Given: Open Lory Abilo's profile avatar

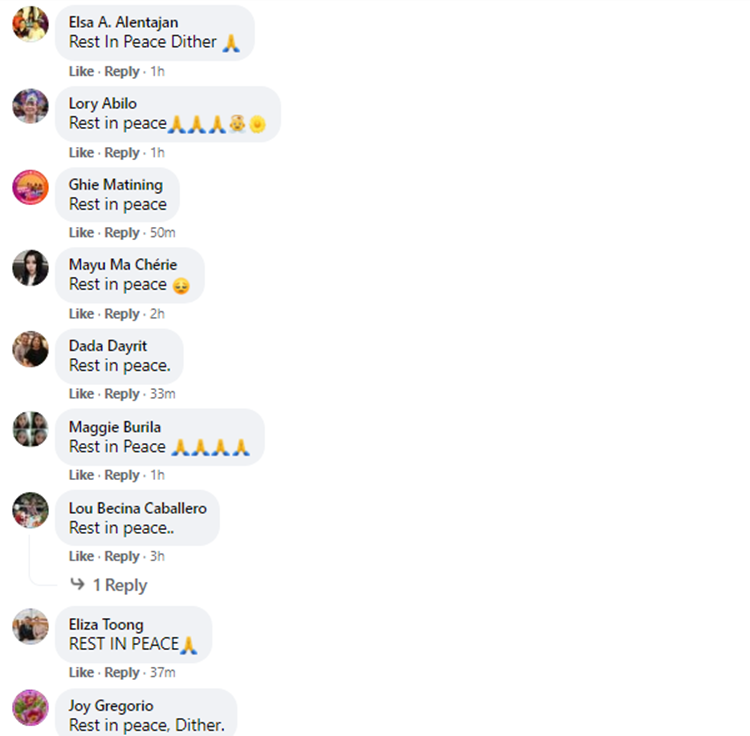Looking at the screenshot, I should click(x=30, y=106).
